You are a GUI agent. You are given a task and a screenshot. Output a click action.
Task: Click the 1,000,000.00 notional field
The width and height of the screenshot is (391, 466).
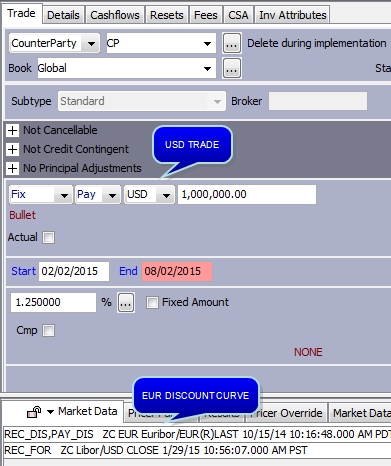247,194
